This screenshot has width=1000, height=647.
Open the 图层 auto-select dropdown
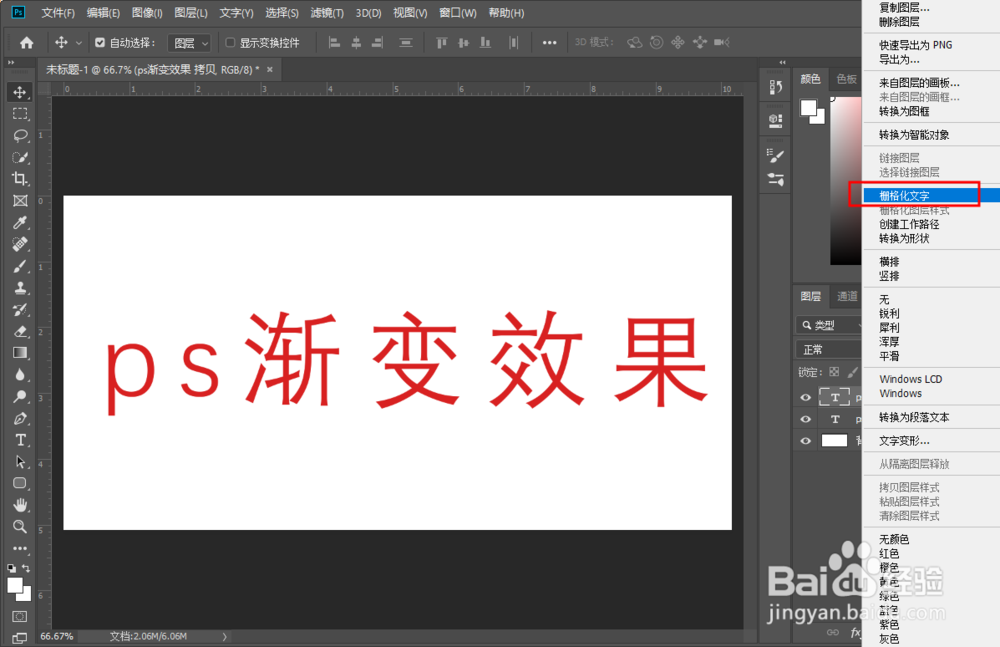coord(190,42)
